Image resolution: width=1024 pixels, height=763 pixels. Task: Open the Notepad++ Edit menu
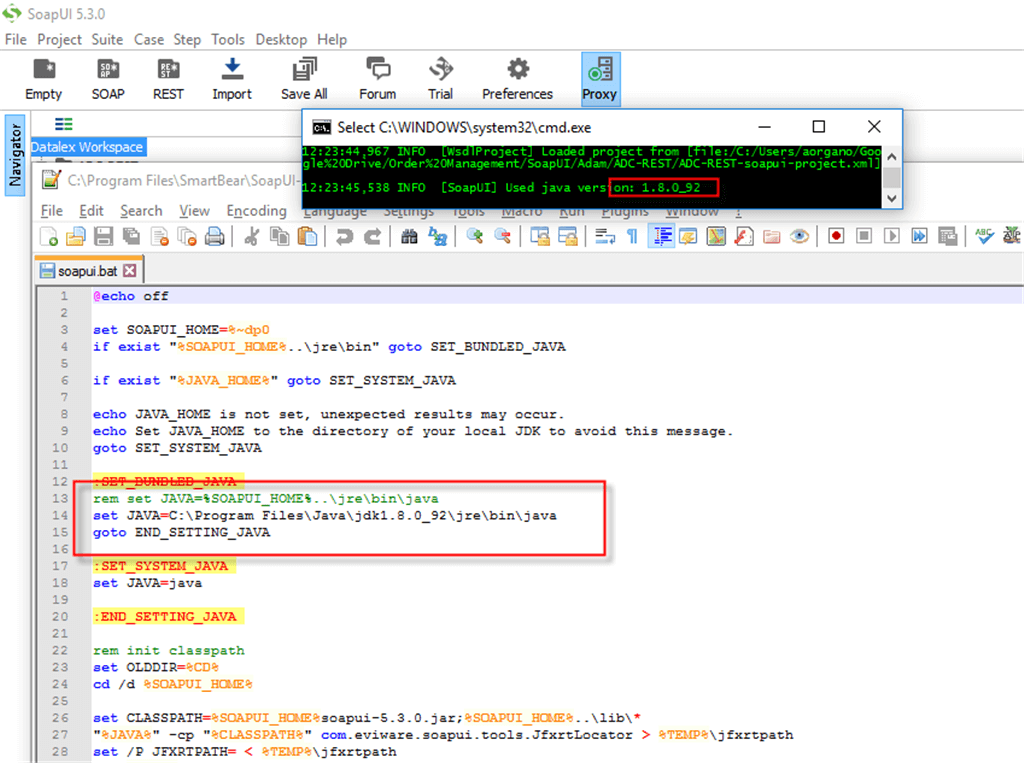[91, 210]
